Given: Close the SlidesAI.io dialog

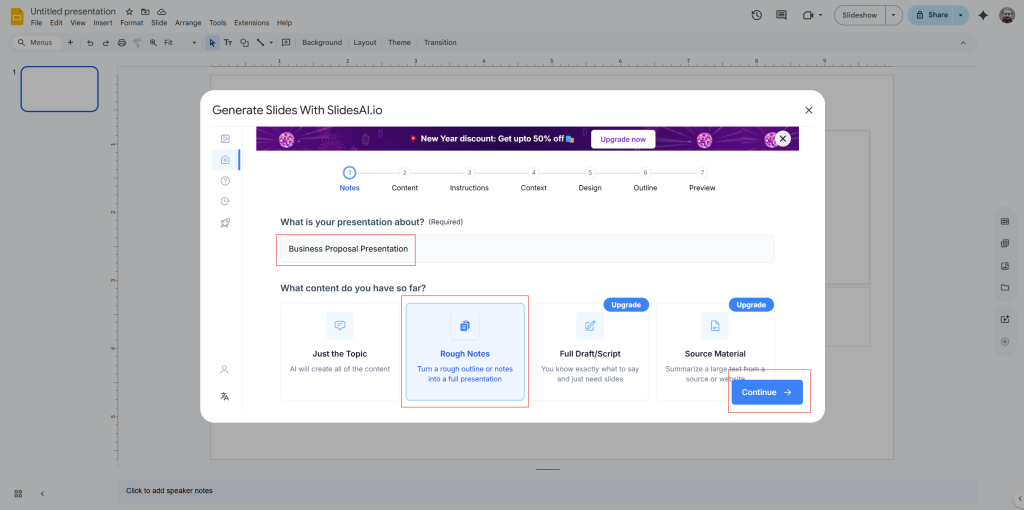Looking at the screenshot, I should coord(808,110).
